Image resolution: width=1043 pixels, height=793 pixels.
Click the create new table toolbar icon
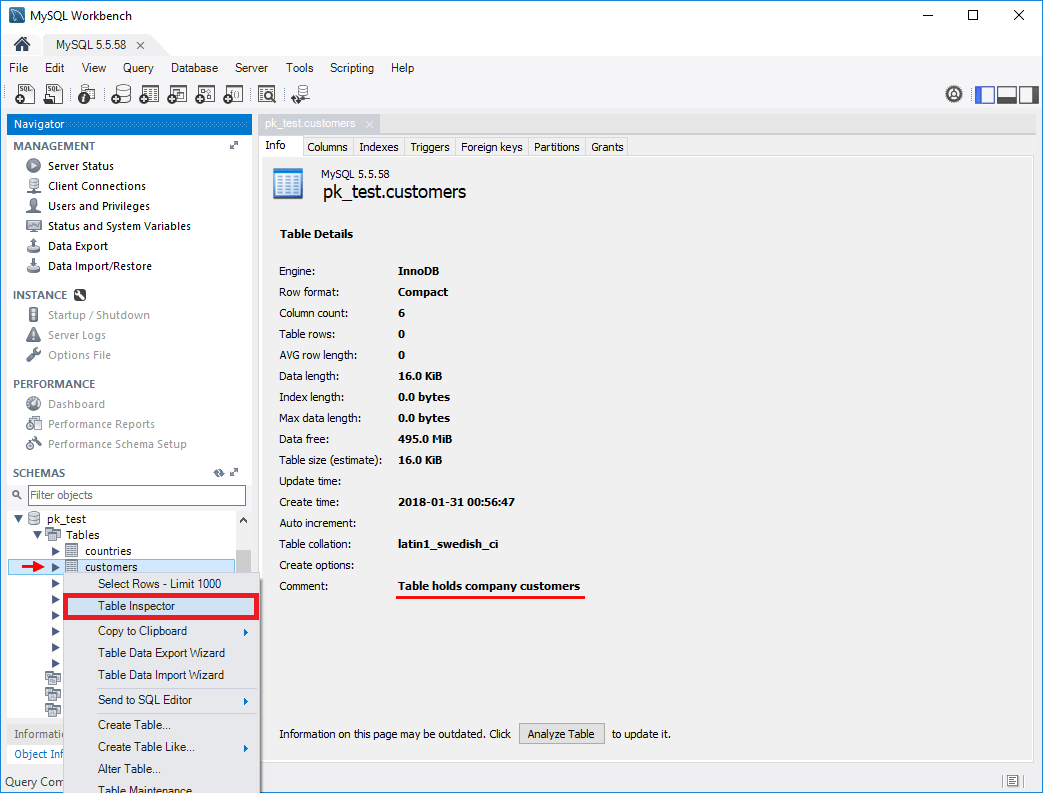(x=149, y=94)
